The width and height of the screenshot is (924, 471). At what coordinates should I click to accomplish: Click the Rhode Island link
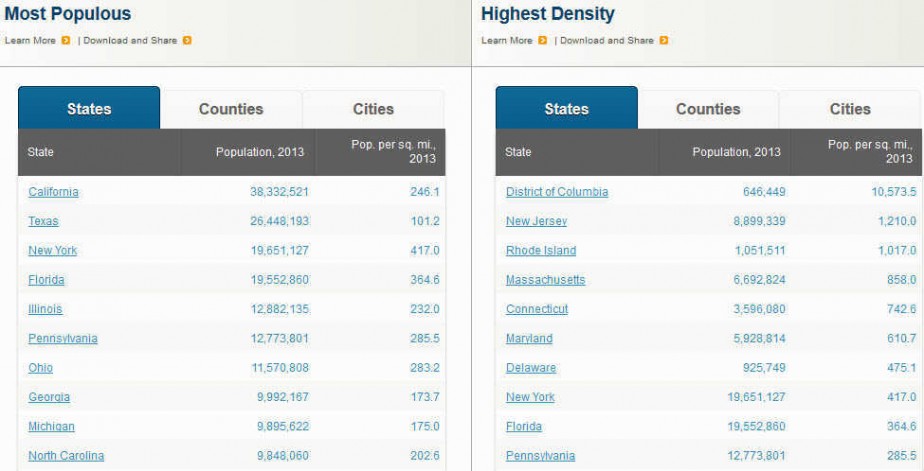(541, 251)
